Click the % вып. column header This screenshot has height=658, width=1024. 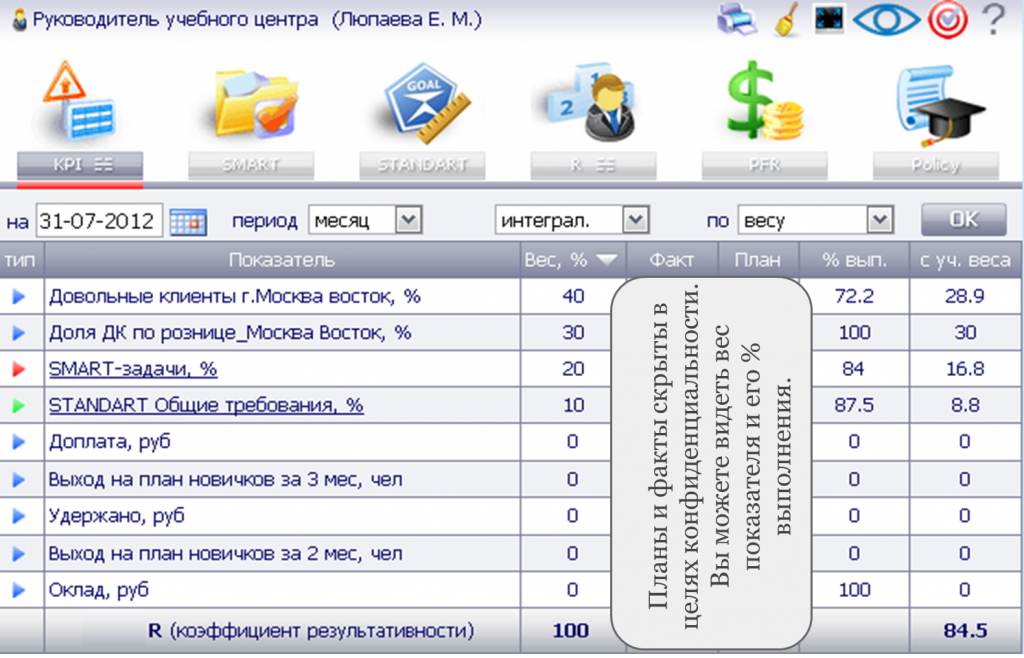854,260
